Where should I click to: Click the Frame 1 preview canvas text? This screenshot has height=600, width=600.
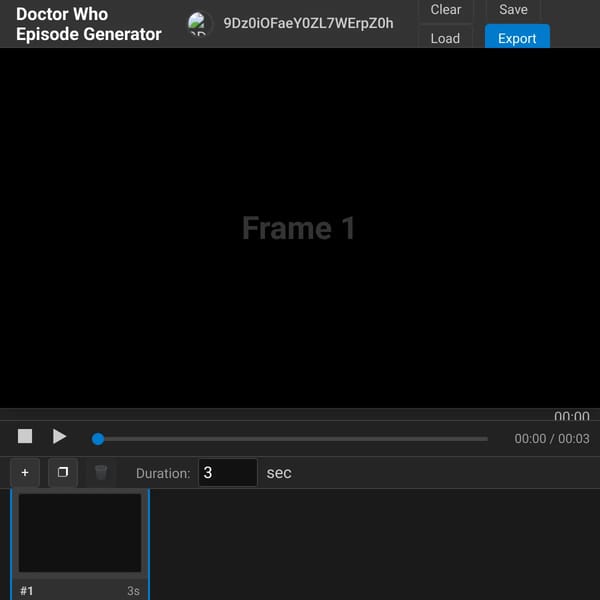click(299, 228)
